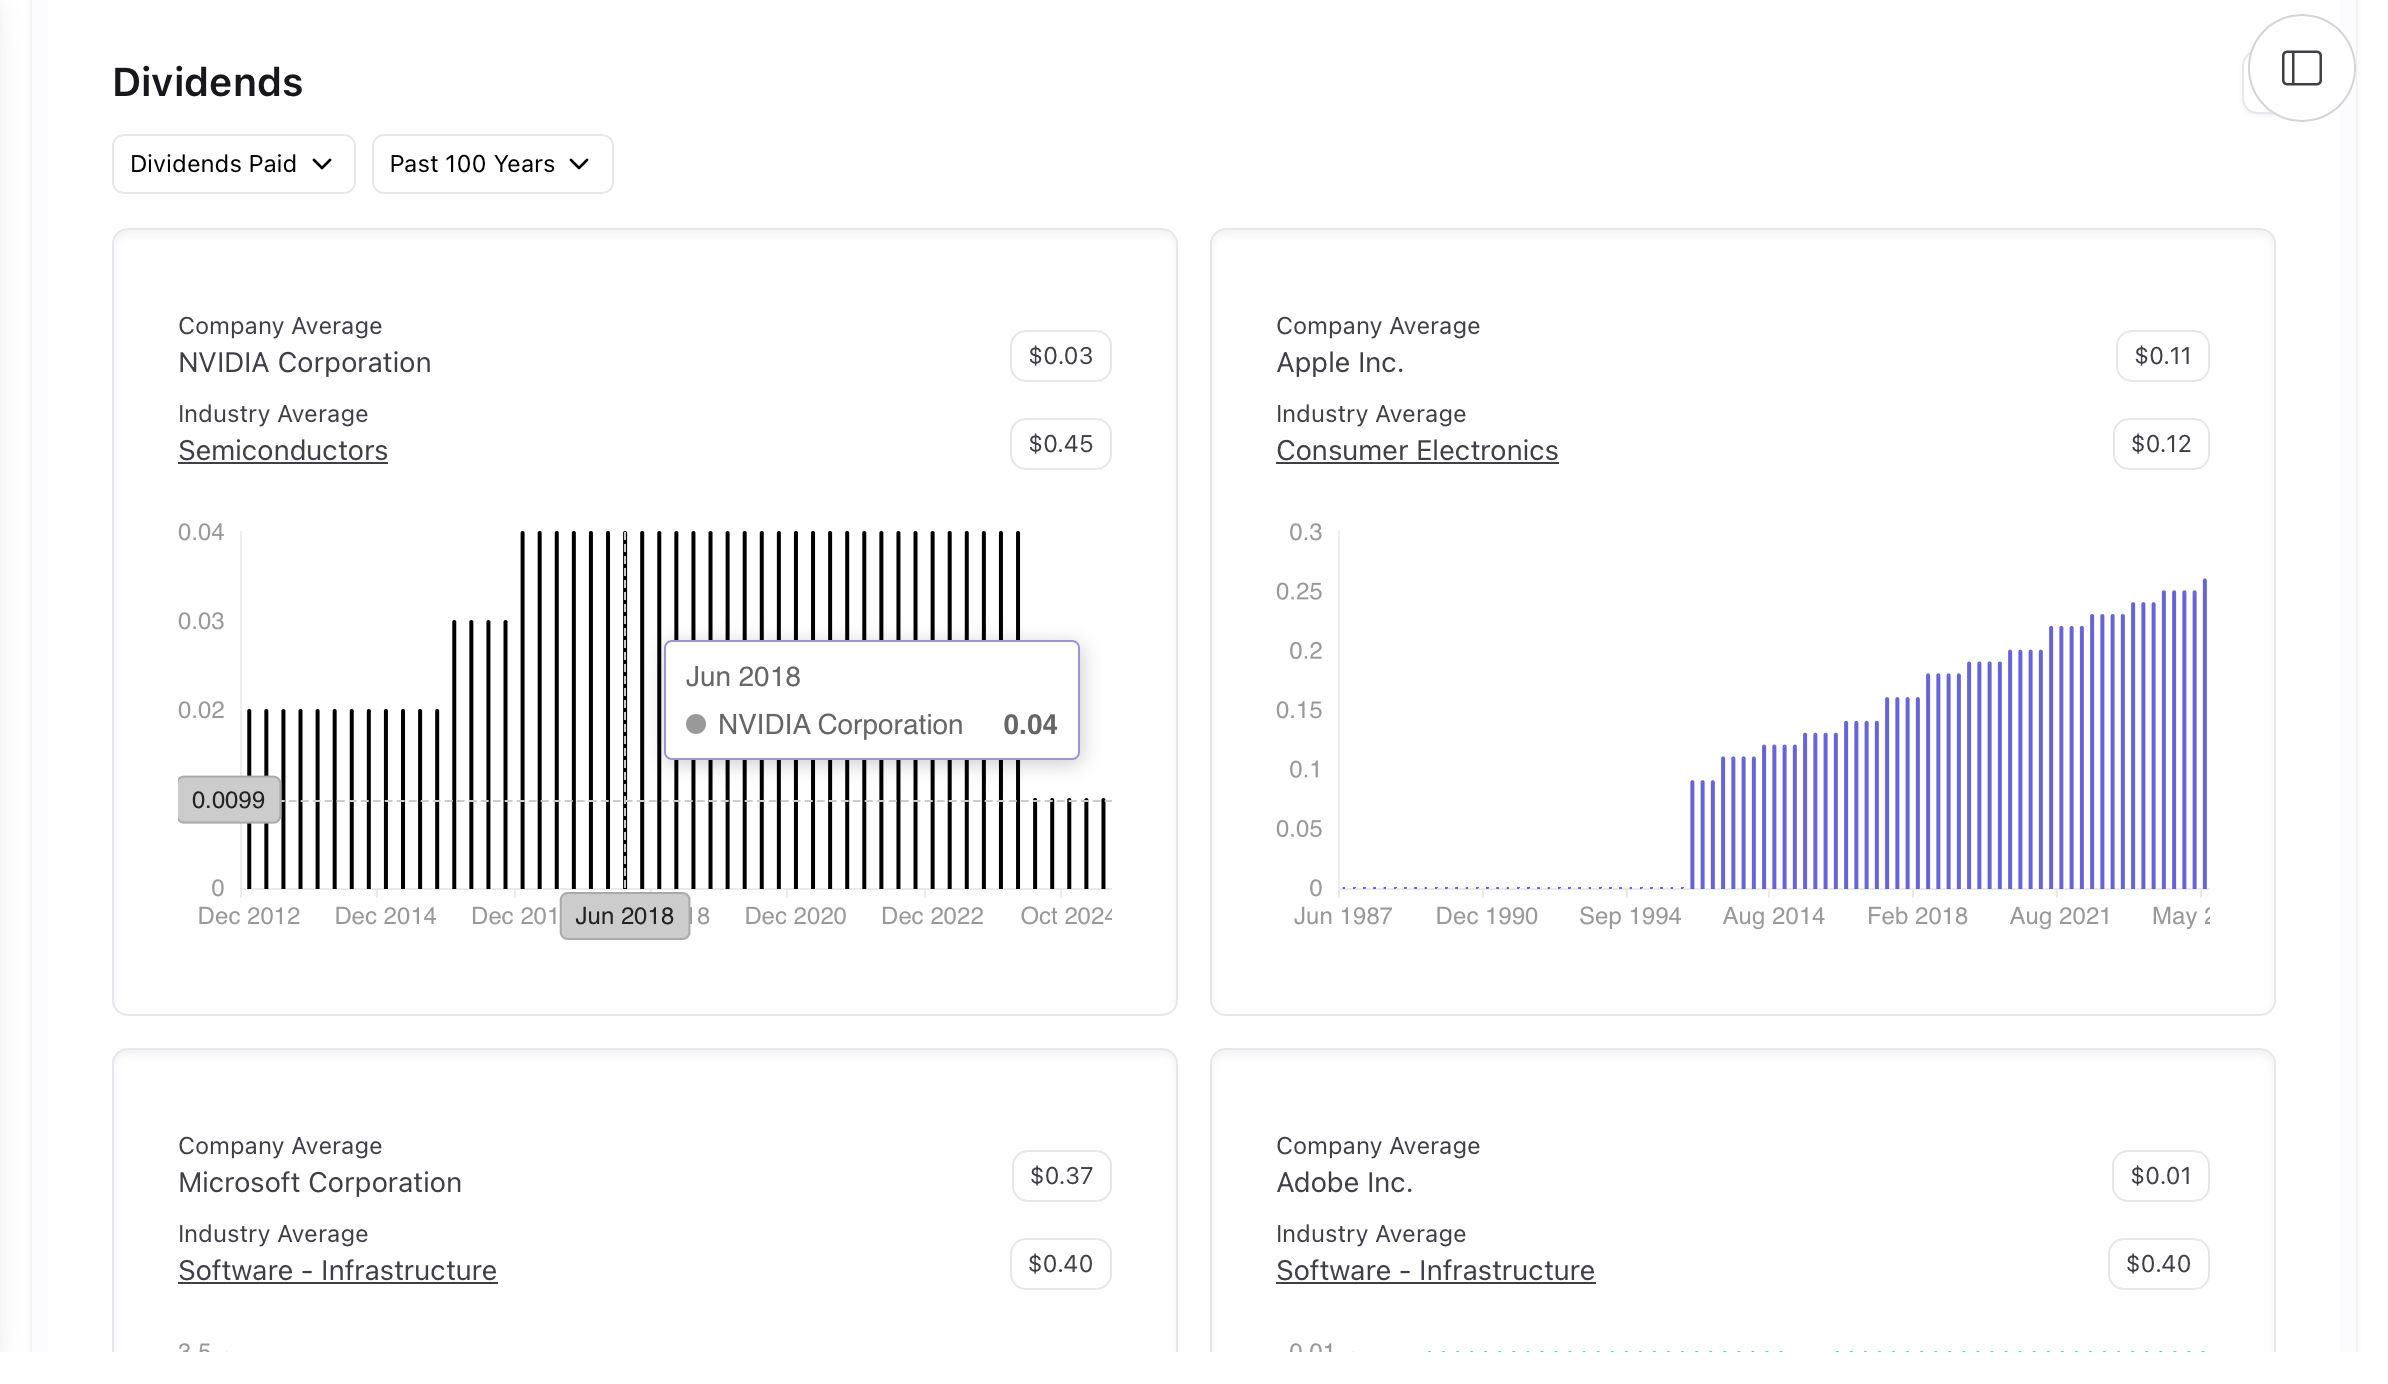Click the Dividends section heading

tap(208, 82)
